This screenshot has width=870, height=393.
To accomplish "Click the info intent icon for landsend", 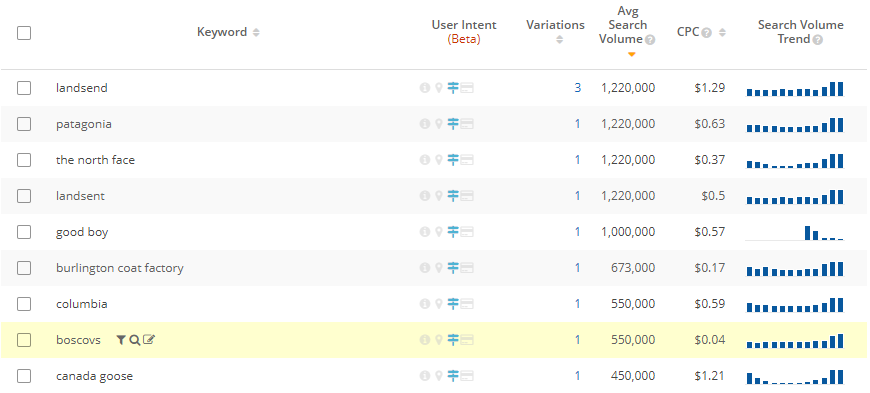I will coord(425,88).
